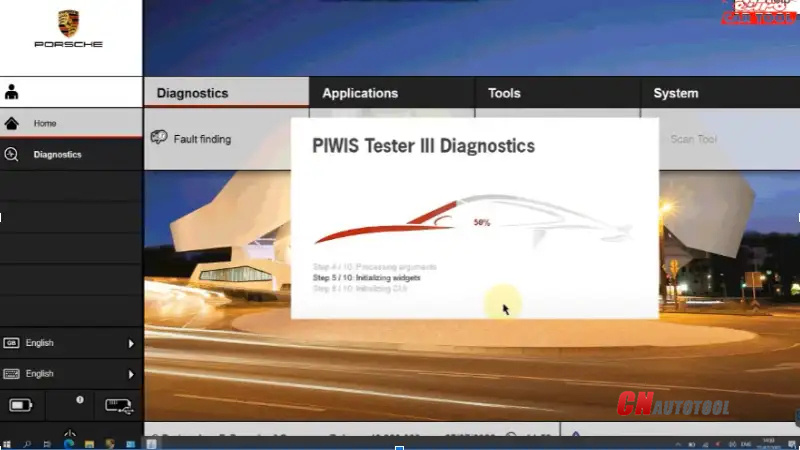Click the active application icon in taskbar

(x=152, y=444)
